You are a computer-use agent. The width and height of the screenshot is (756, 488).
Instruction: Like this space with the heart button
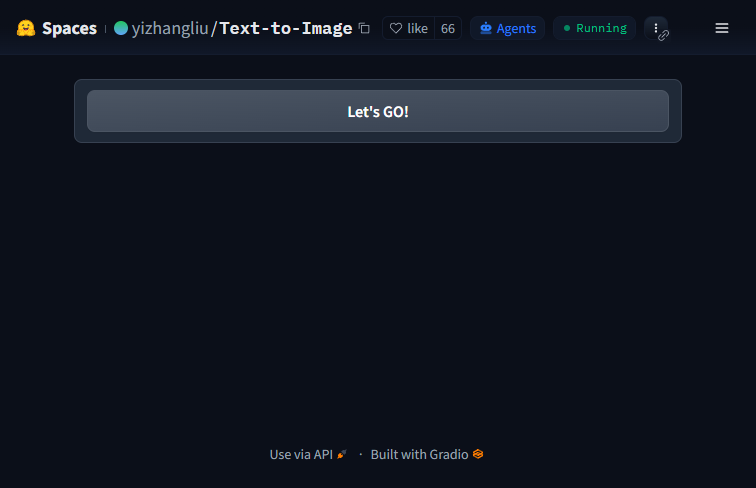click(x=409, y=28)
